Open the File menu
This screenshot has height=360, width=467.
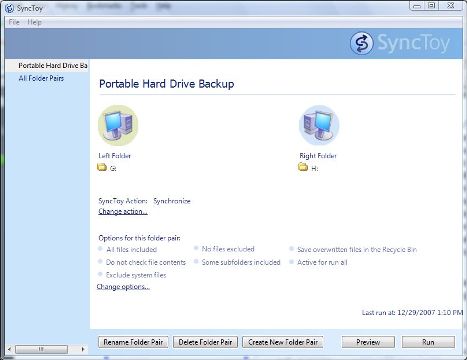(x=14, y=22)
